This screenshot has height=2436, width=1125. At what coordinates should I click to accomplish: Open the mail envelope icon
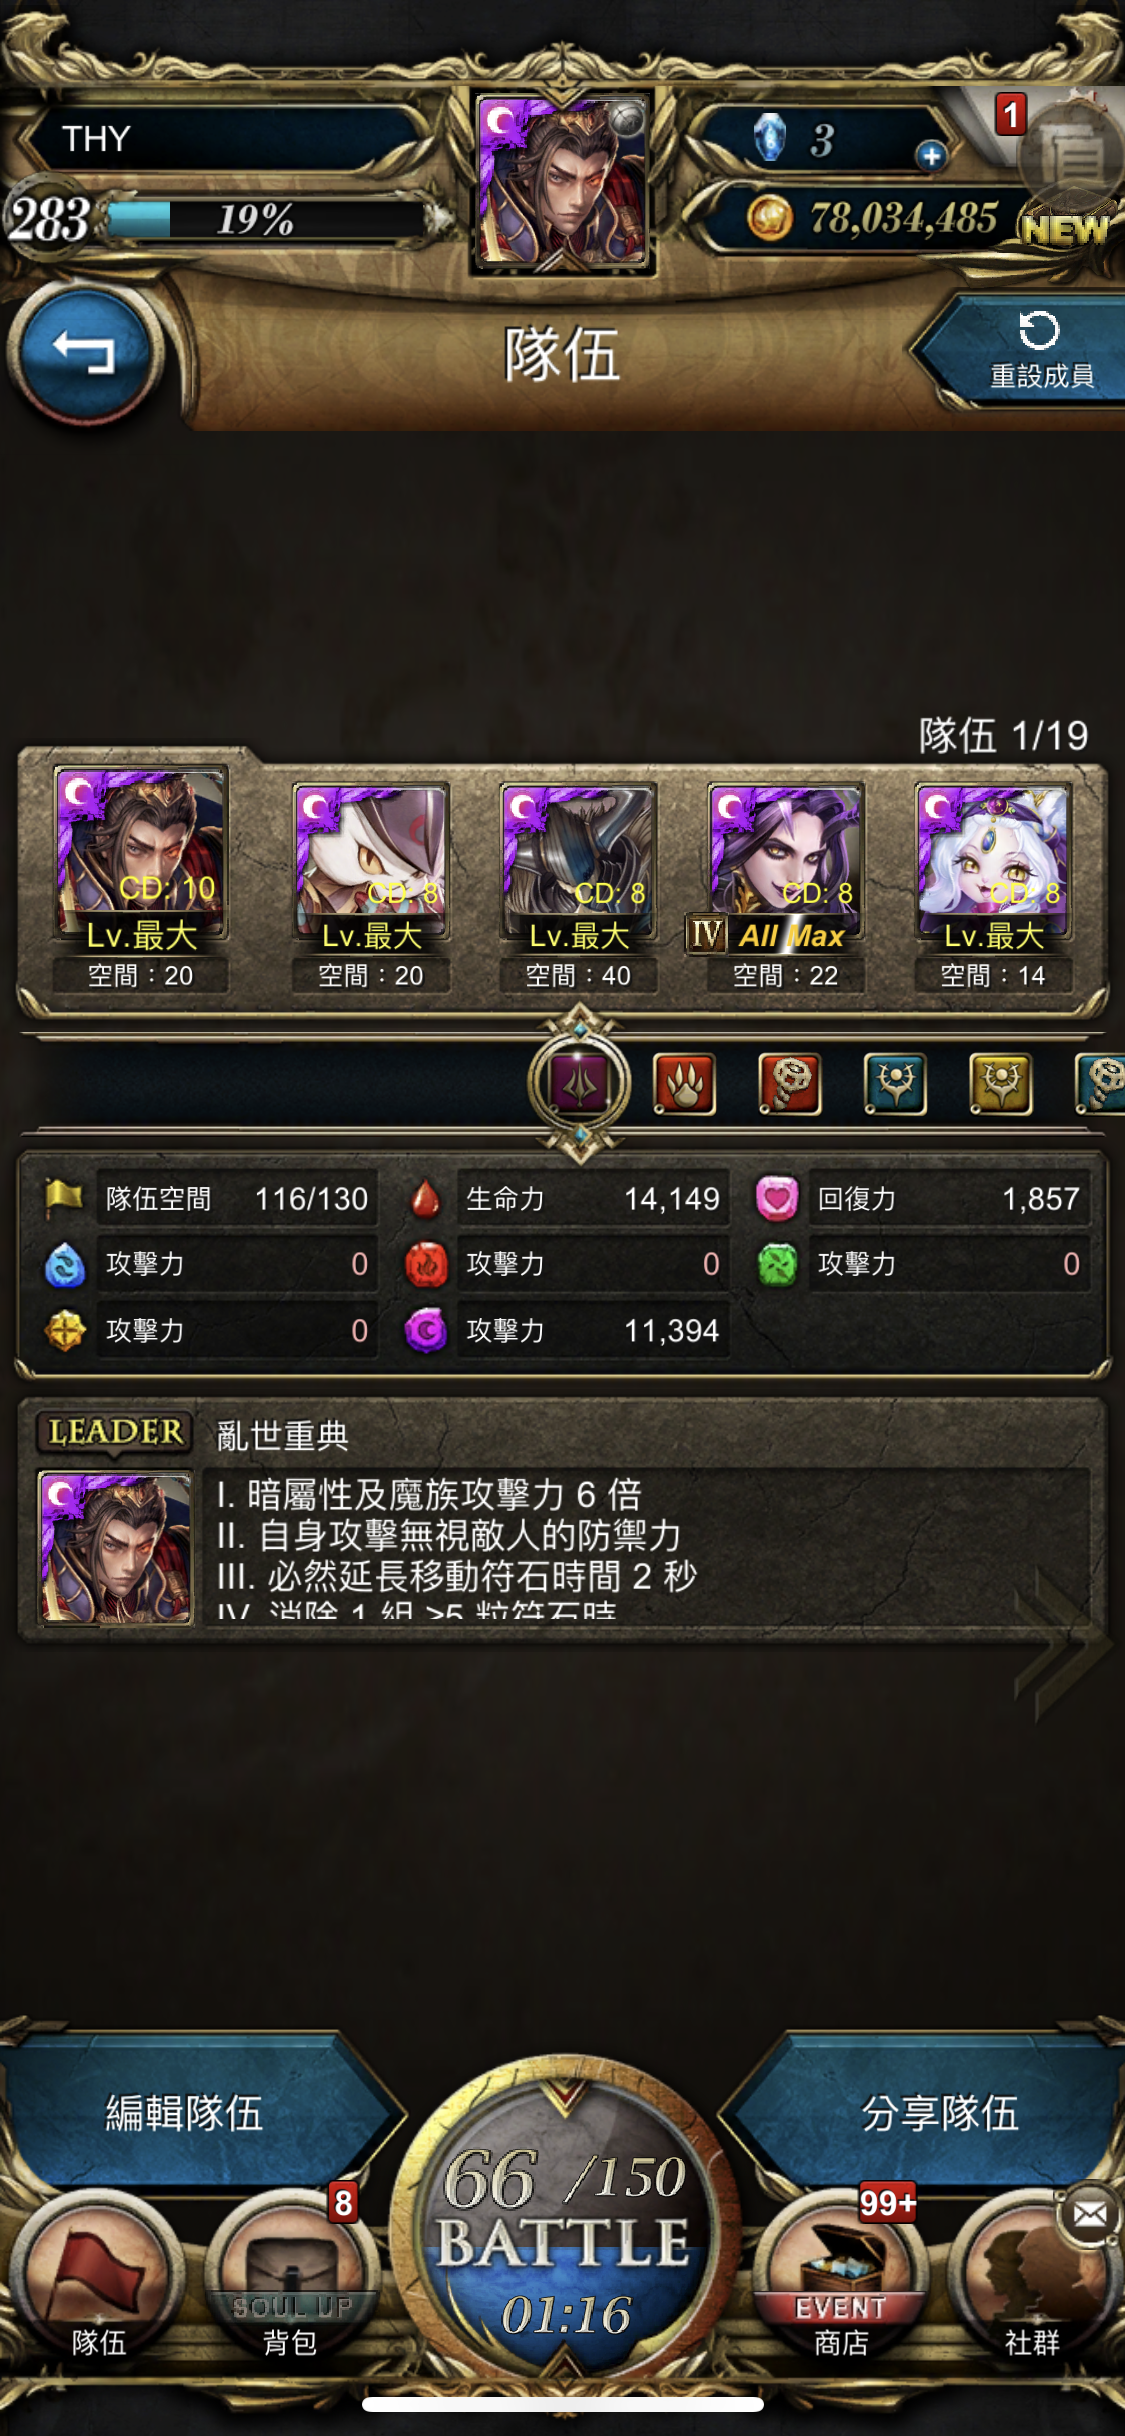pyautogui.click(x=1090, y=2215)
